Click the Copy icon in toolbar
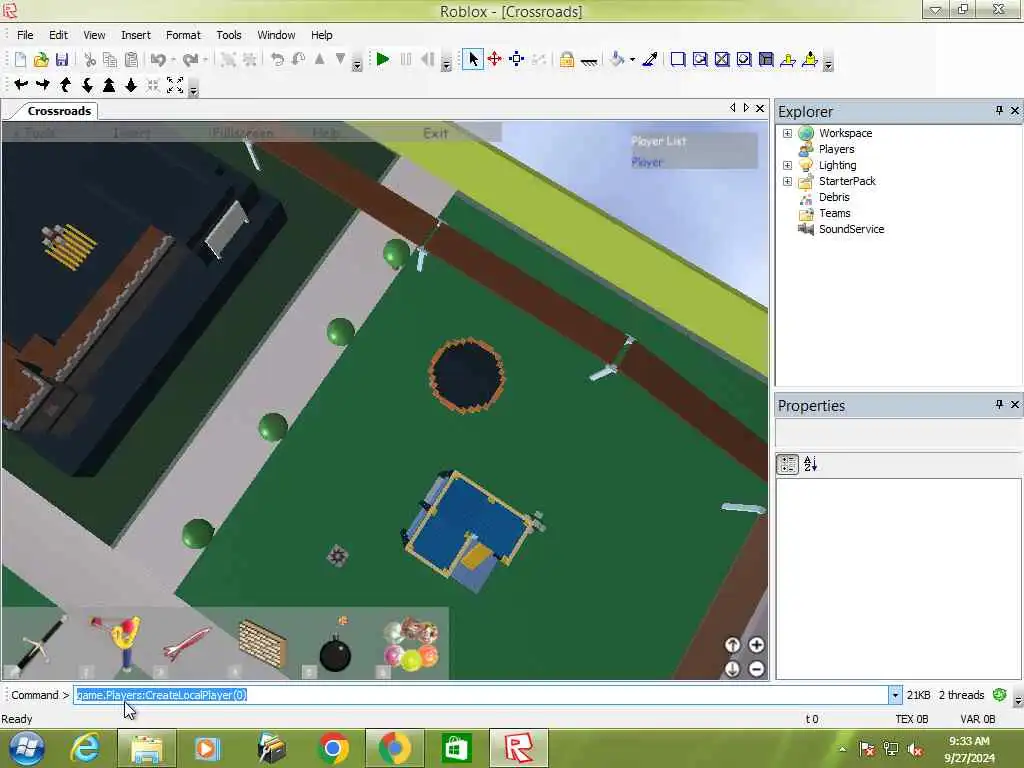Viewport: 1024px width, 768px height. (110, 59)
